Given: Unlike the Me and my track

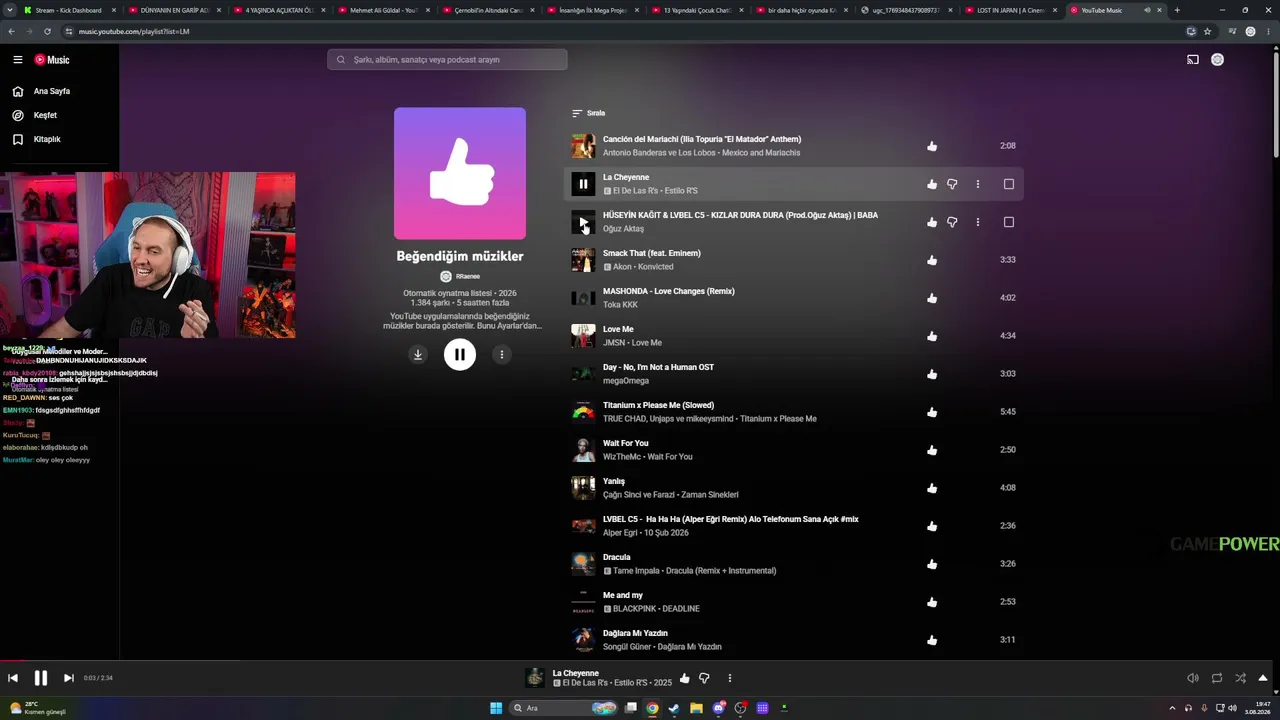Looking at the screenshot, I should [x=932, y=602].
